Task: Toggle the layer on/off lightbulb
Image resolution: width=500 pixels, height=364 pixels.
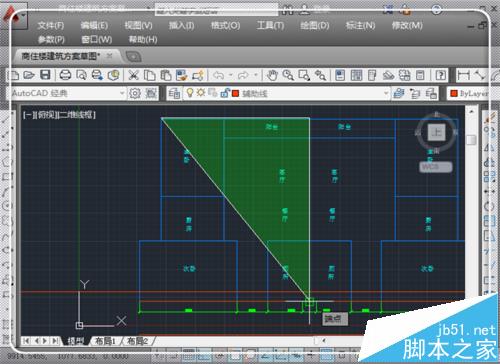Action: tap(190, 93)
